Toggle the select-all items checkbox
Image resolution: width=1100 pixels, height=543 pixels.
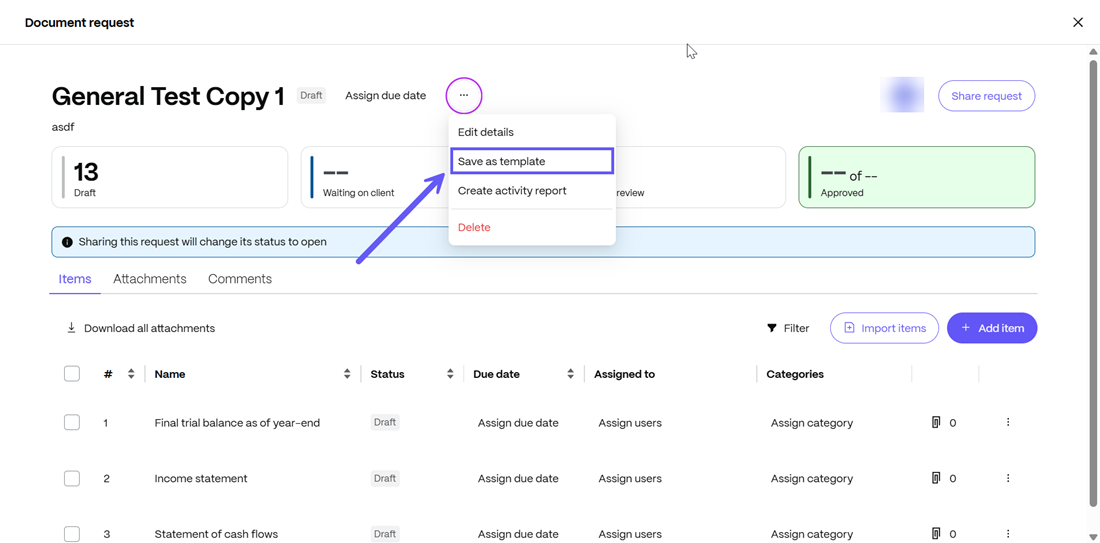point(72,374)
